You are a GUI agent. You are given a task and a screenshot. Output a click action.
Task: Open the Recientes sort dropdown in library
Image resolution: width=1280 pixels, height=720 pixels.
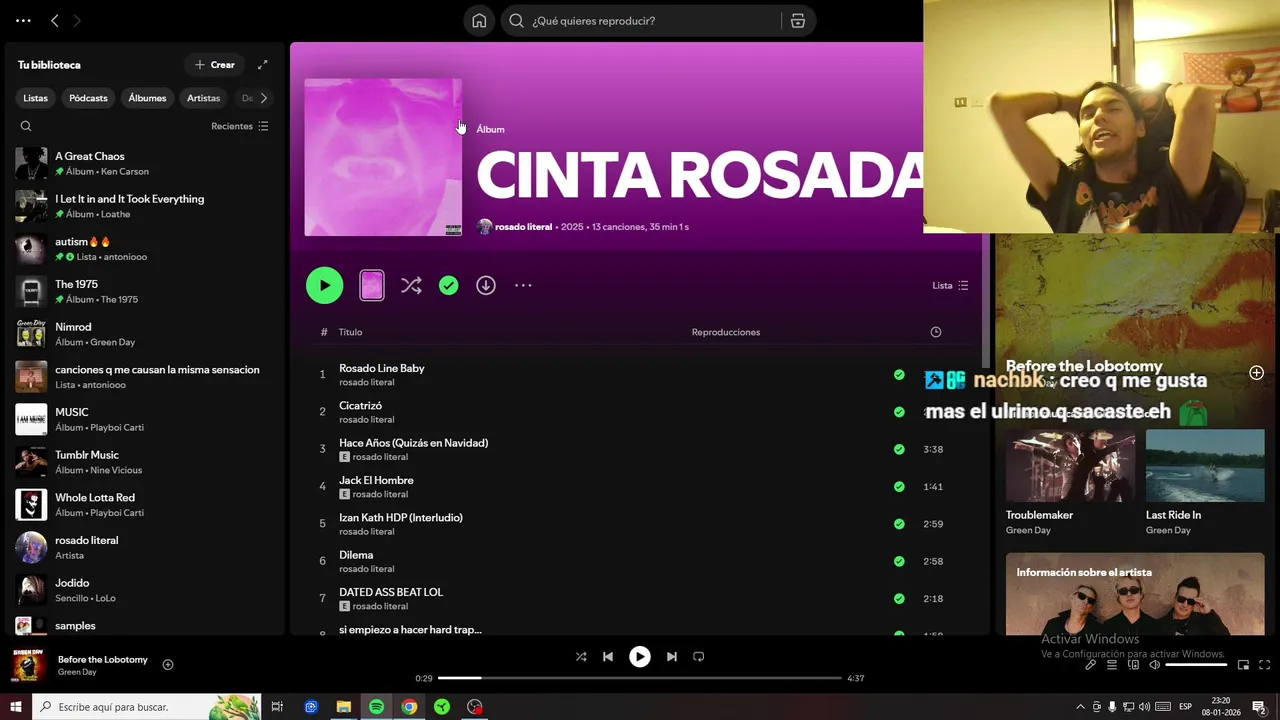point(240,126)
